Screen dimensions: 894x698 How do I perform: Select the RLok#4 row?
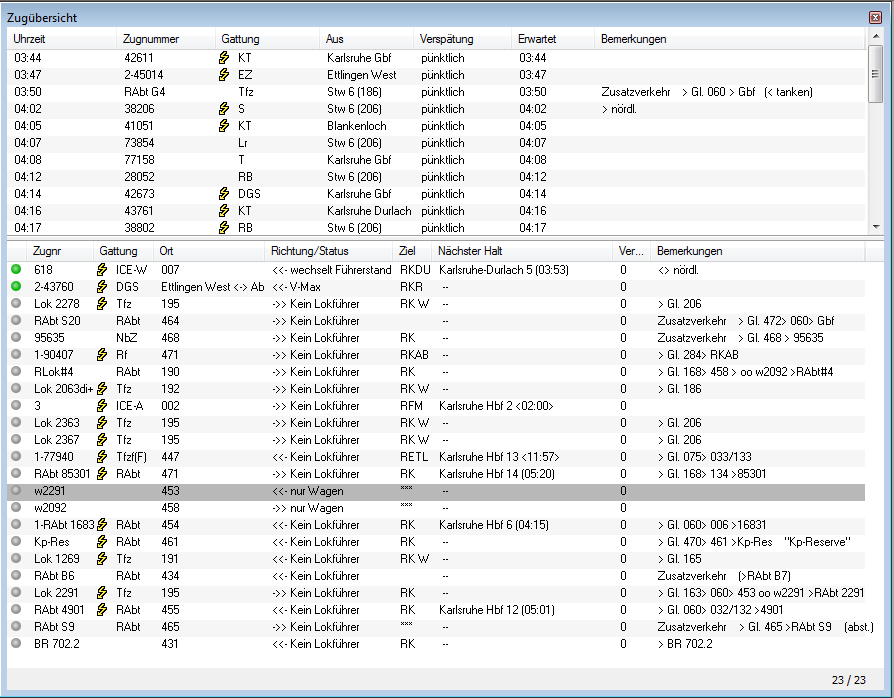[436, 372]
